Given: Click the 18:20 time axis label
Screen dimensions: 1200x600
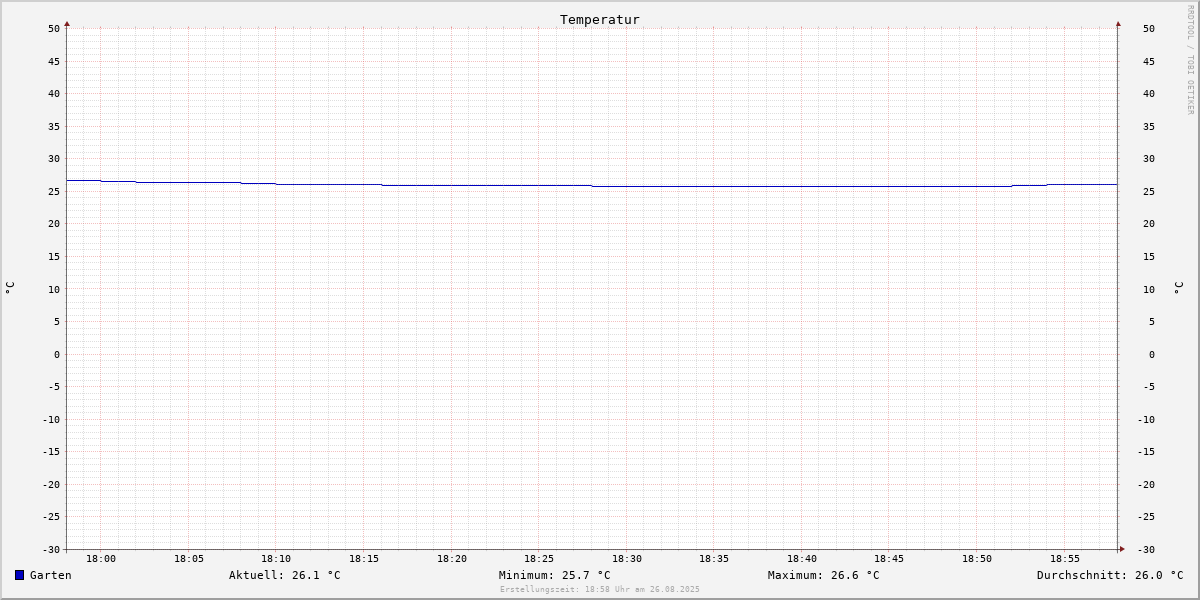Looking at the screenshot, I should (x=452, y=559).
